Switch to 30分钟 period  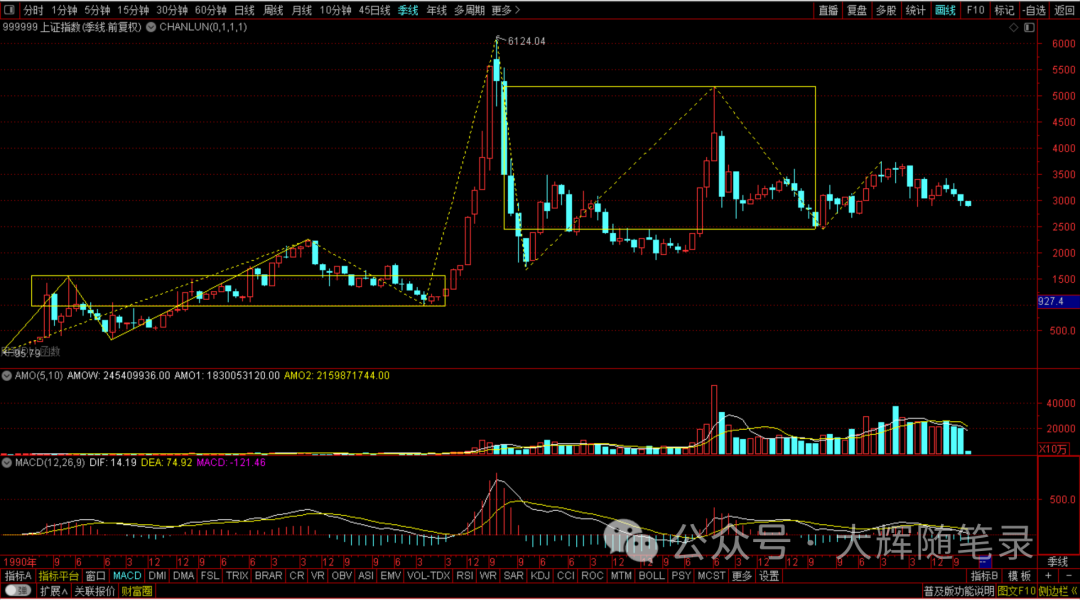pyautogui.click(x=172, y=10)
